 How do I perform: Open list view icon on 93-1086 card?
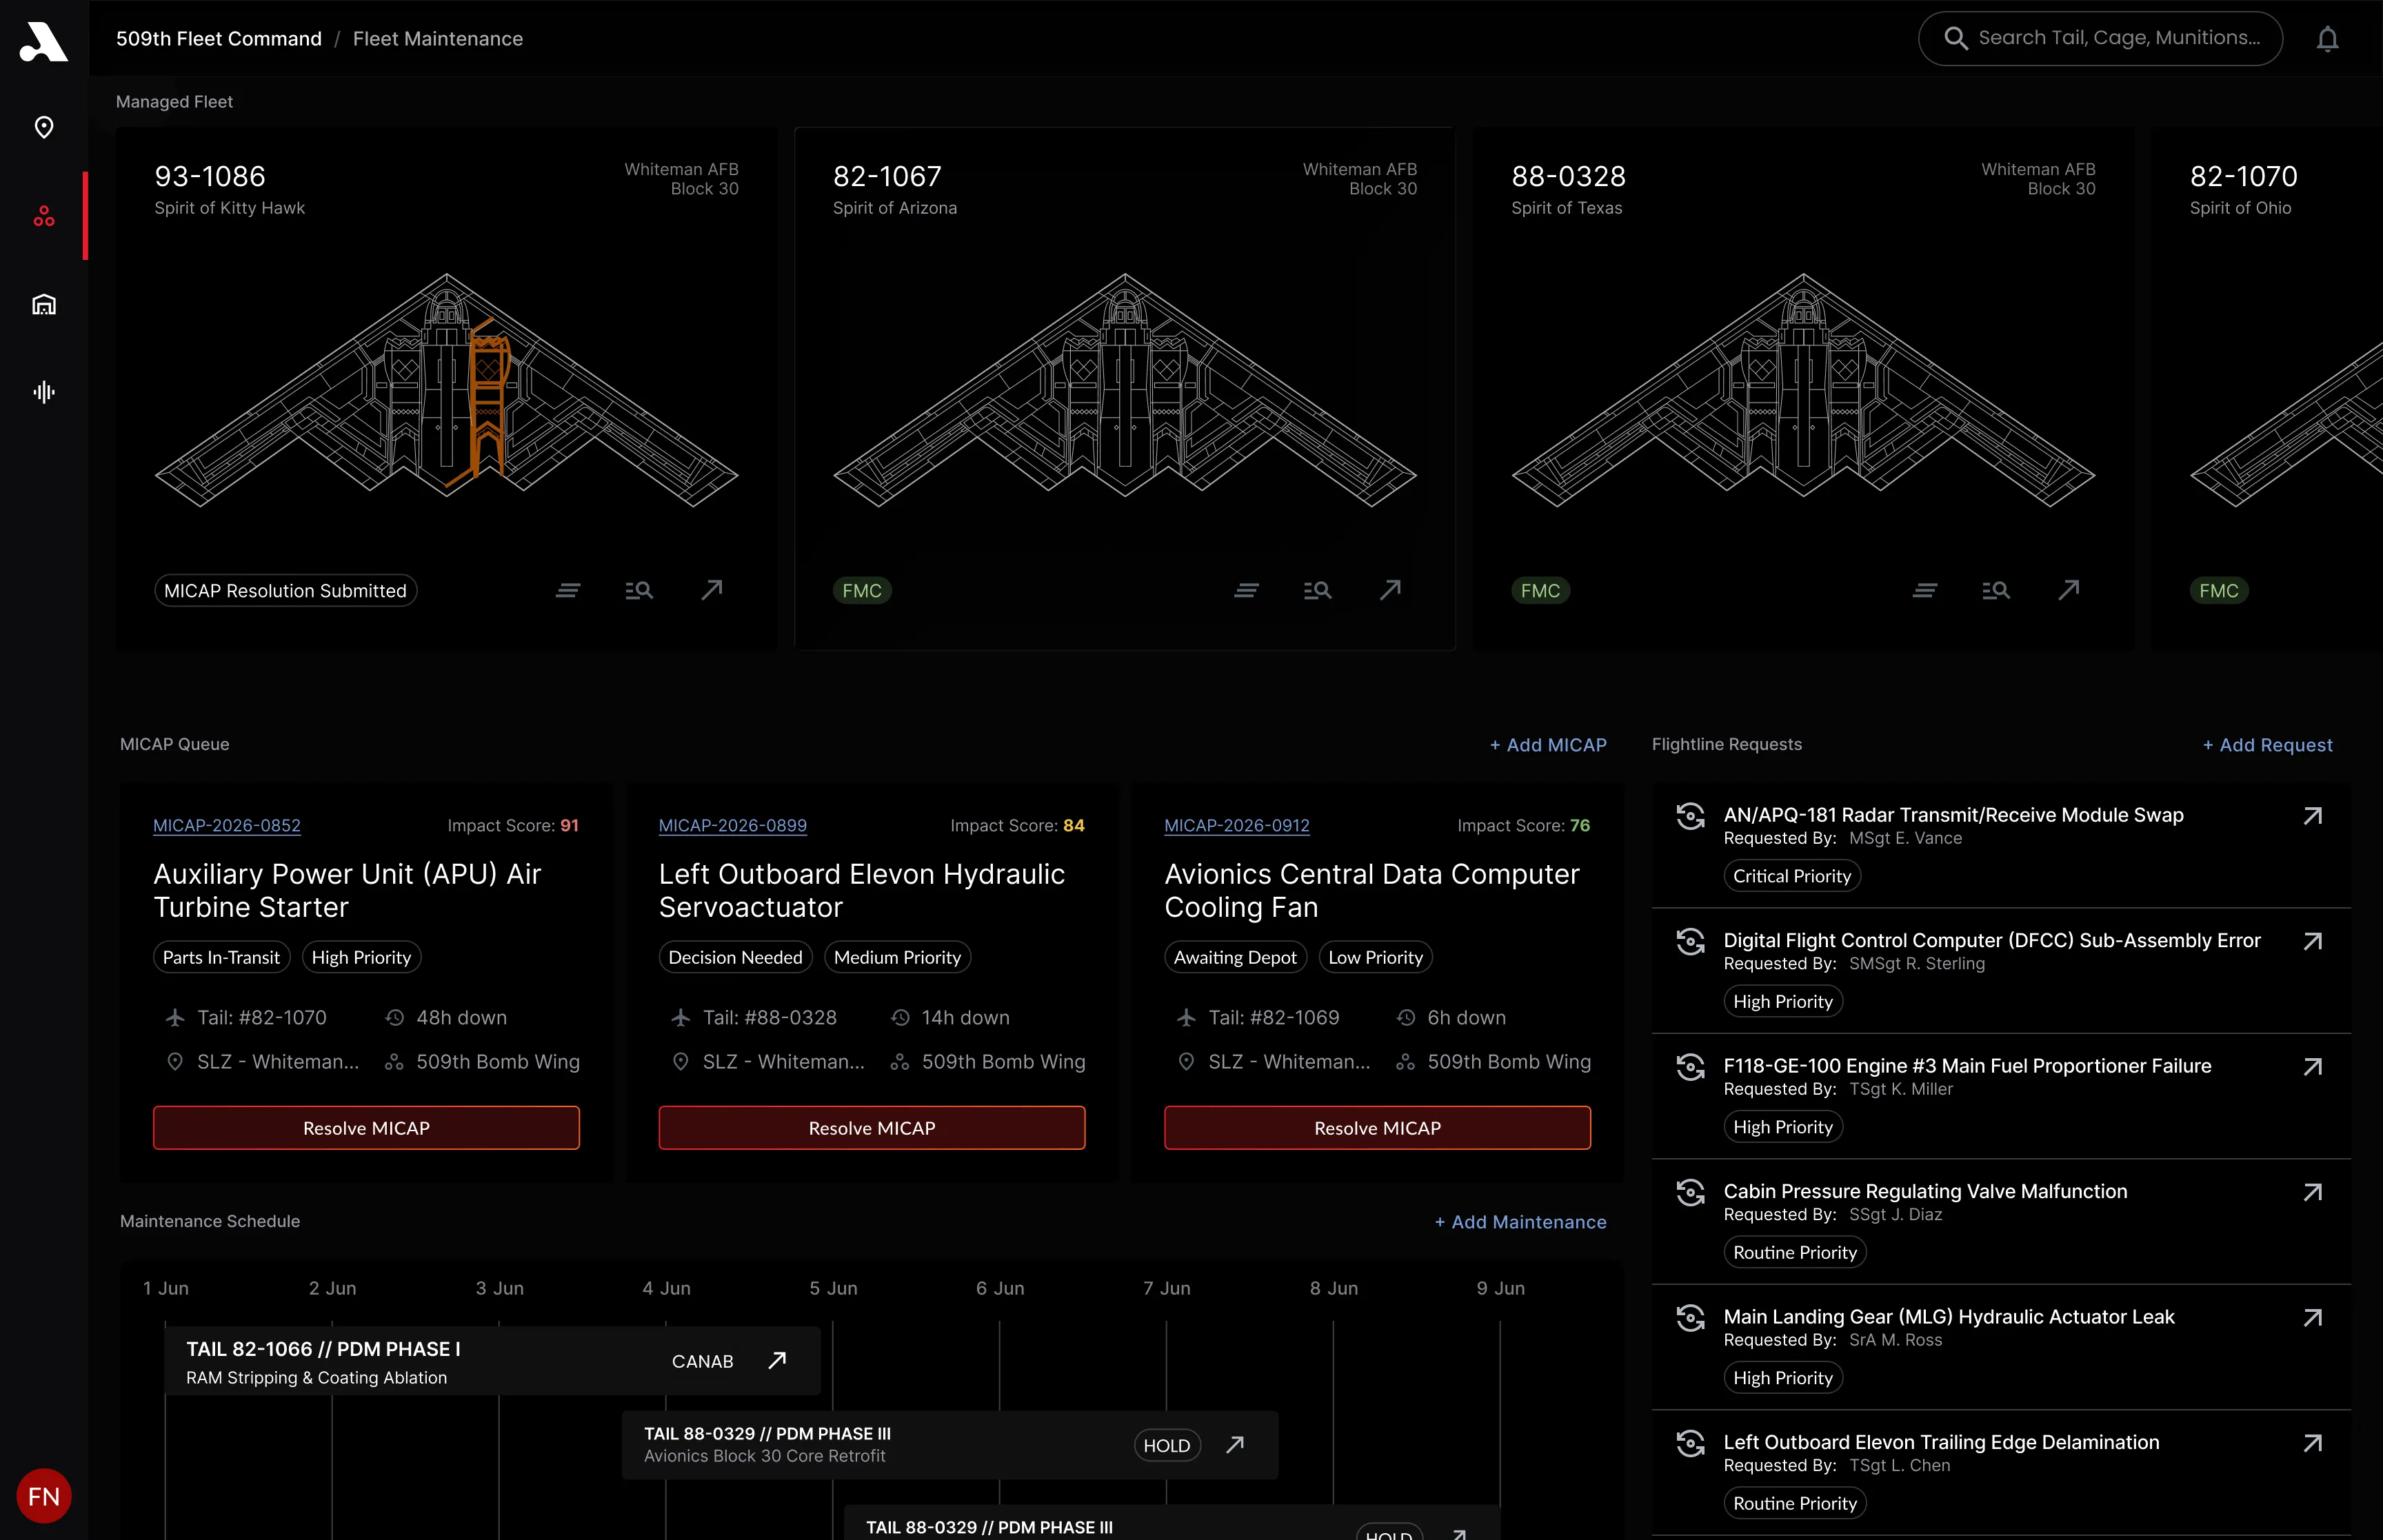tap(568, 591)
